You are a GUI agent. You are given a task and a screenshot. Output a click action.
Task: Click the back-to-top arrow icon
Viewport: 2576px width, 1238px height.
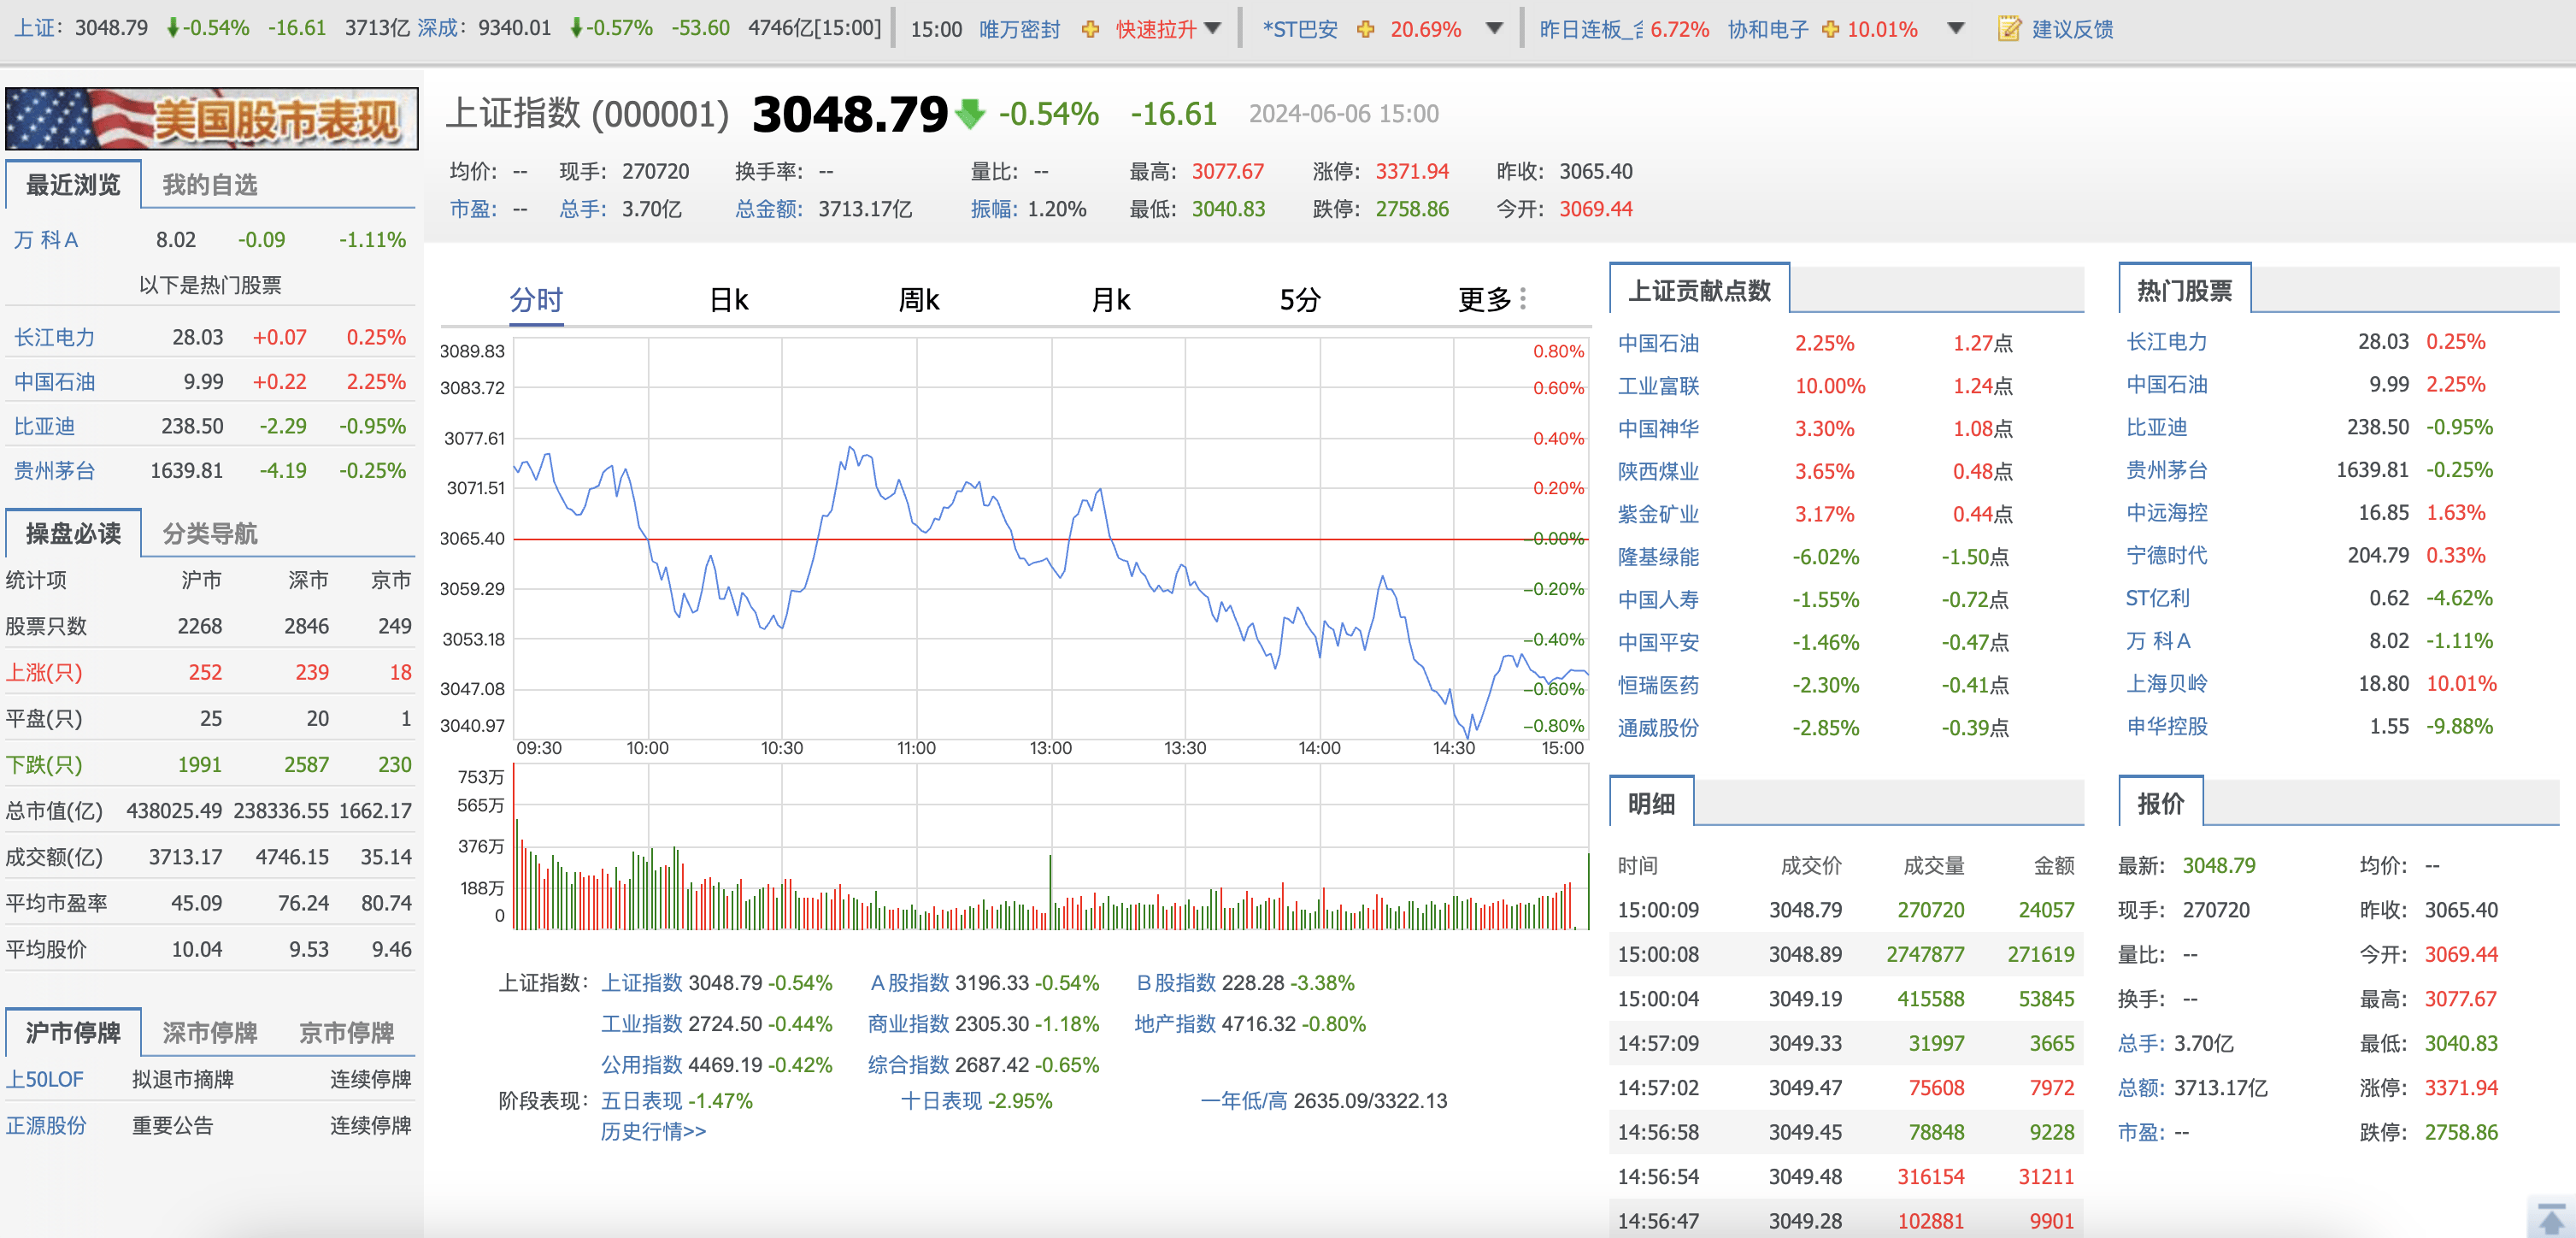2551,1218
